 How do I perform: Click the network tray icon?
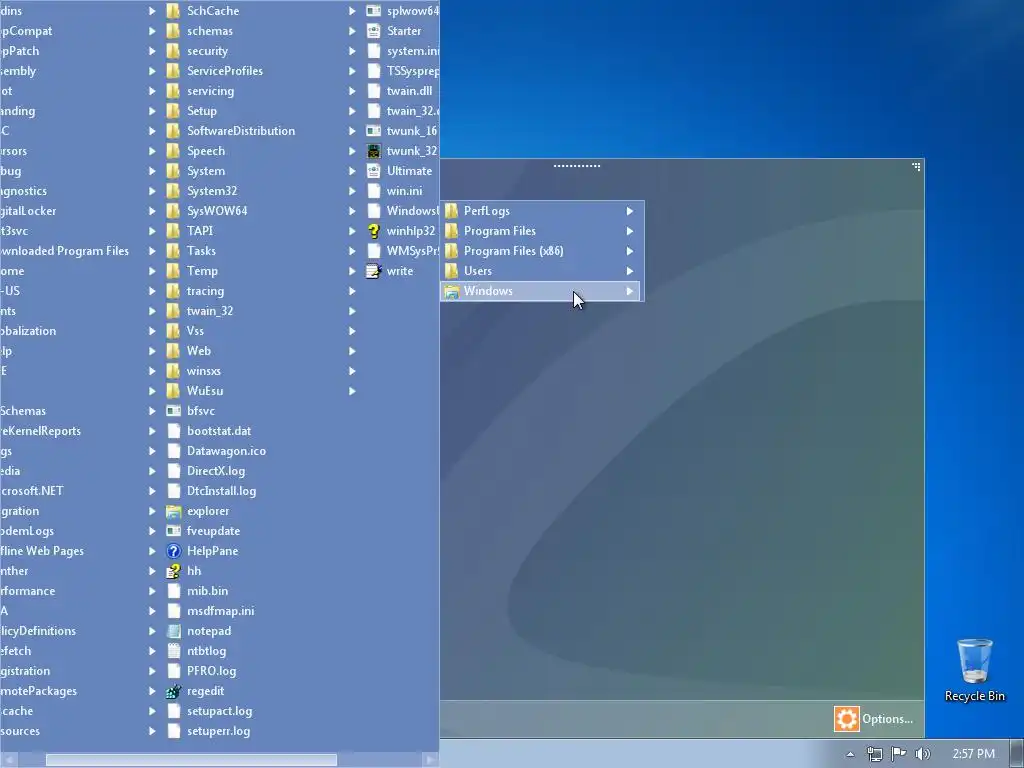pyautogui.click(x=874, y=754)
